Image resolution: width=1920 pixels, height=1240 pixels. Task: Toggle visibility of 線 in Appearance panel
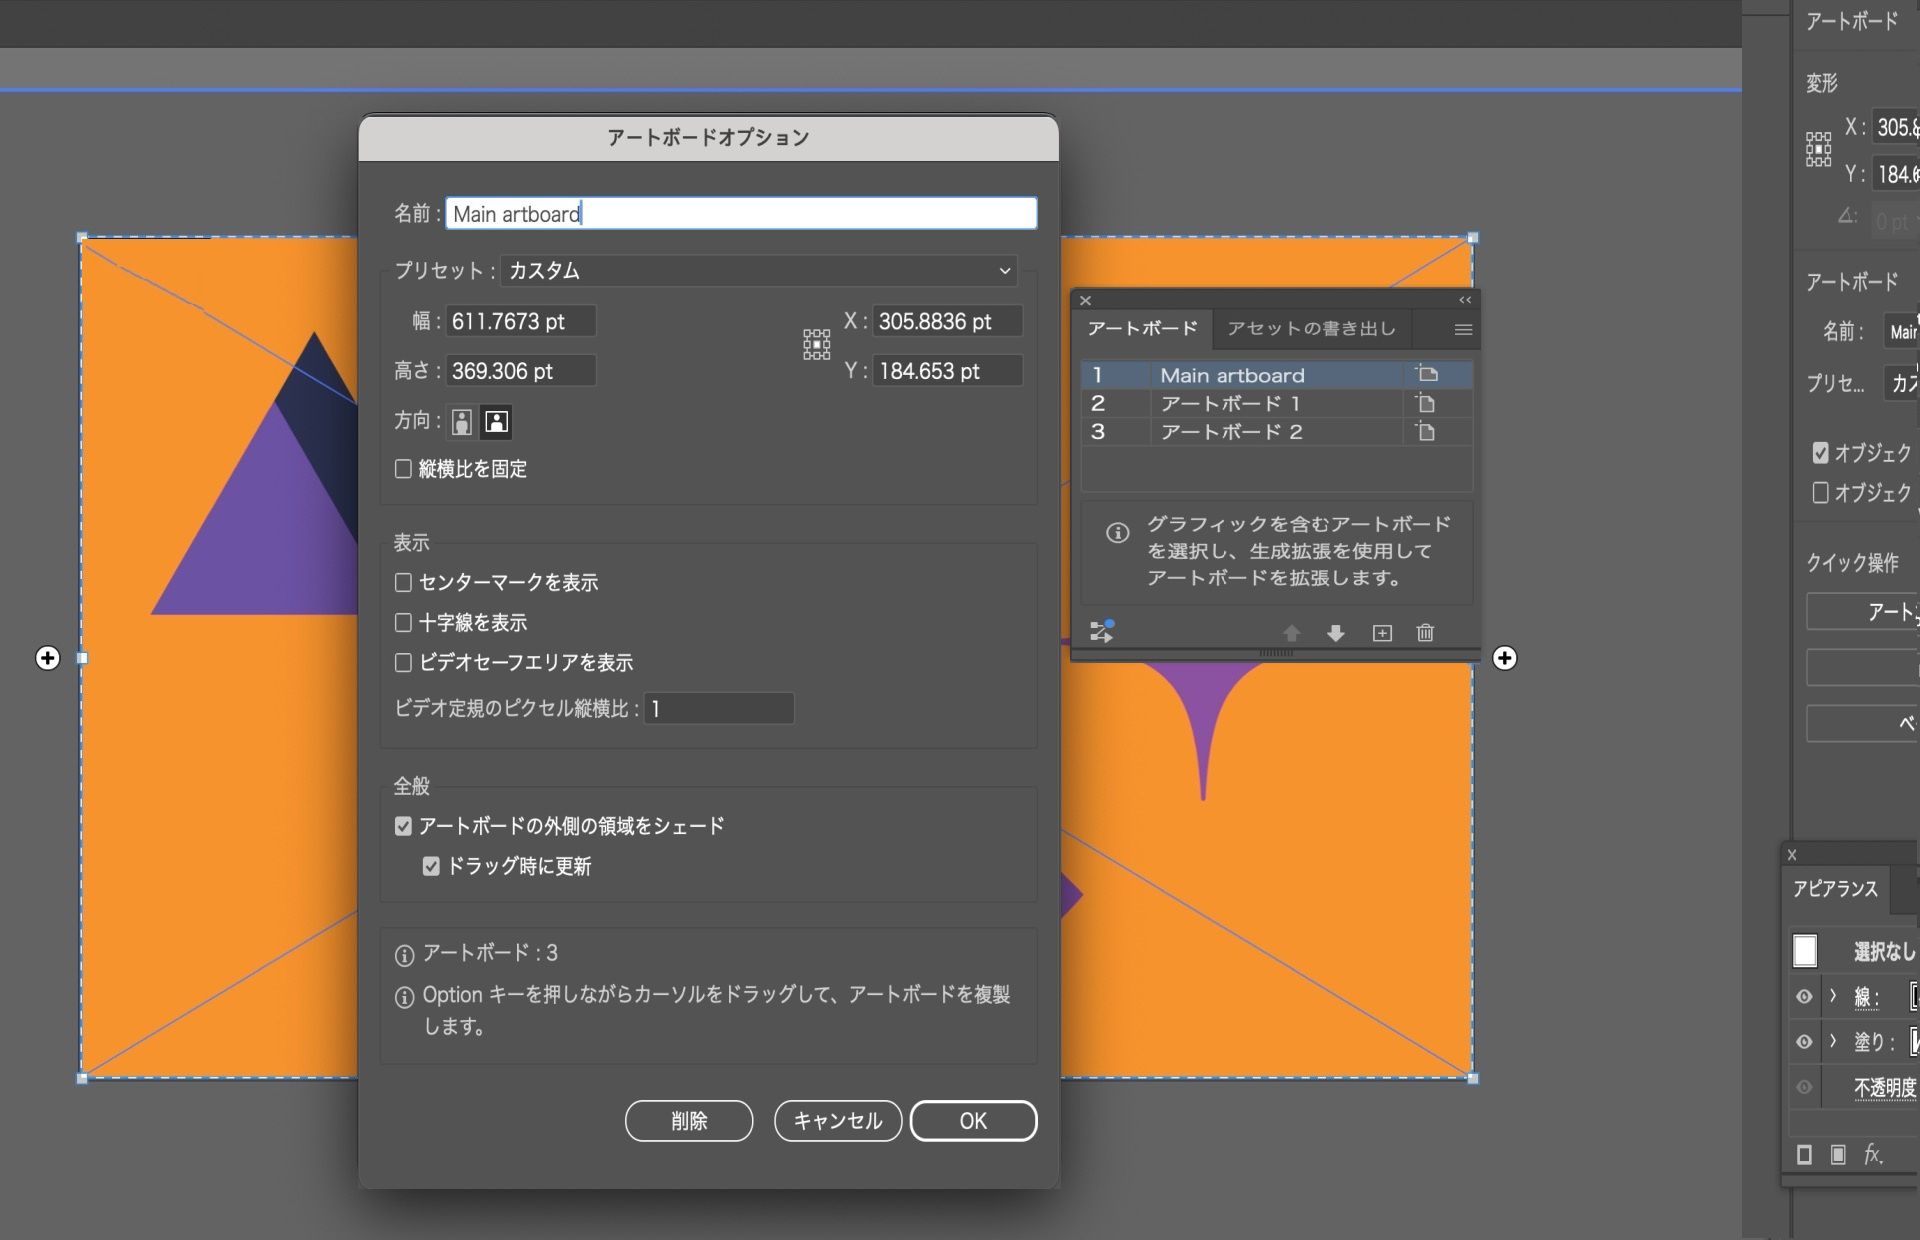[x=1805, y=997]
